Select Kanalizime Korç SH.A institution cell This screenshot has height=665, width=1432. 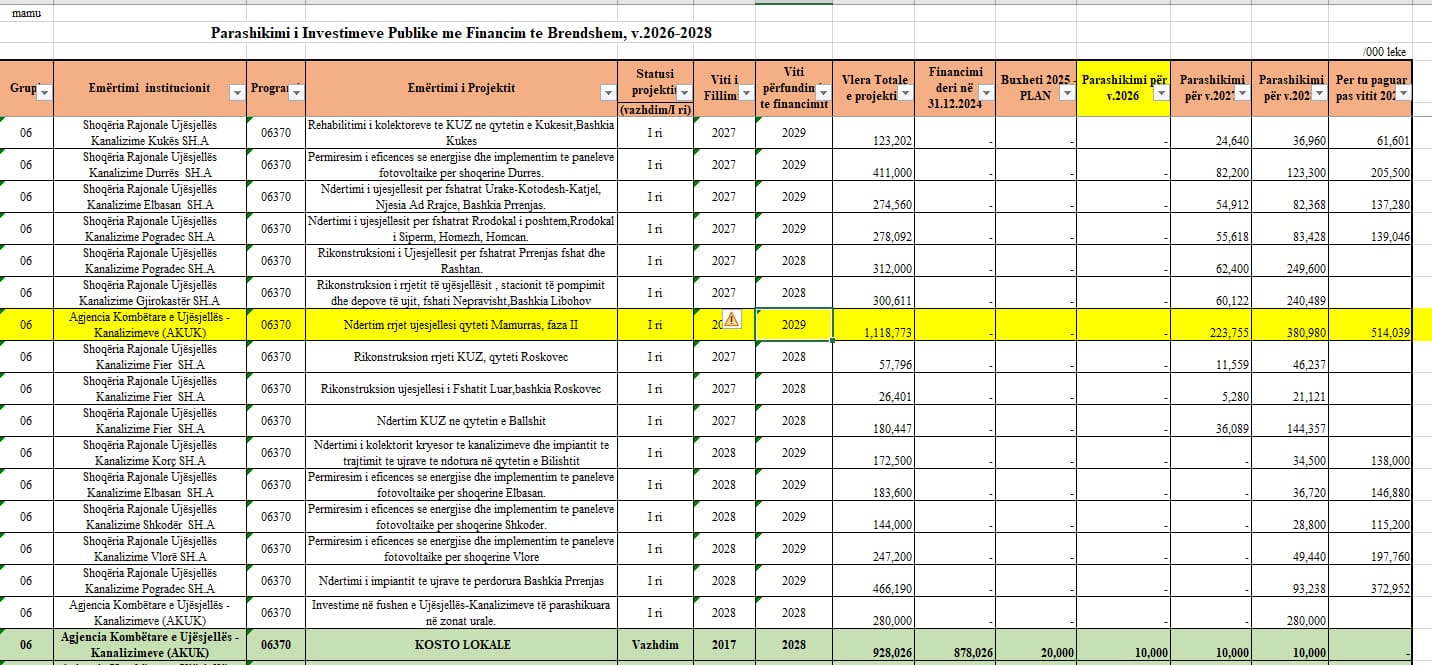150,452
